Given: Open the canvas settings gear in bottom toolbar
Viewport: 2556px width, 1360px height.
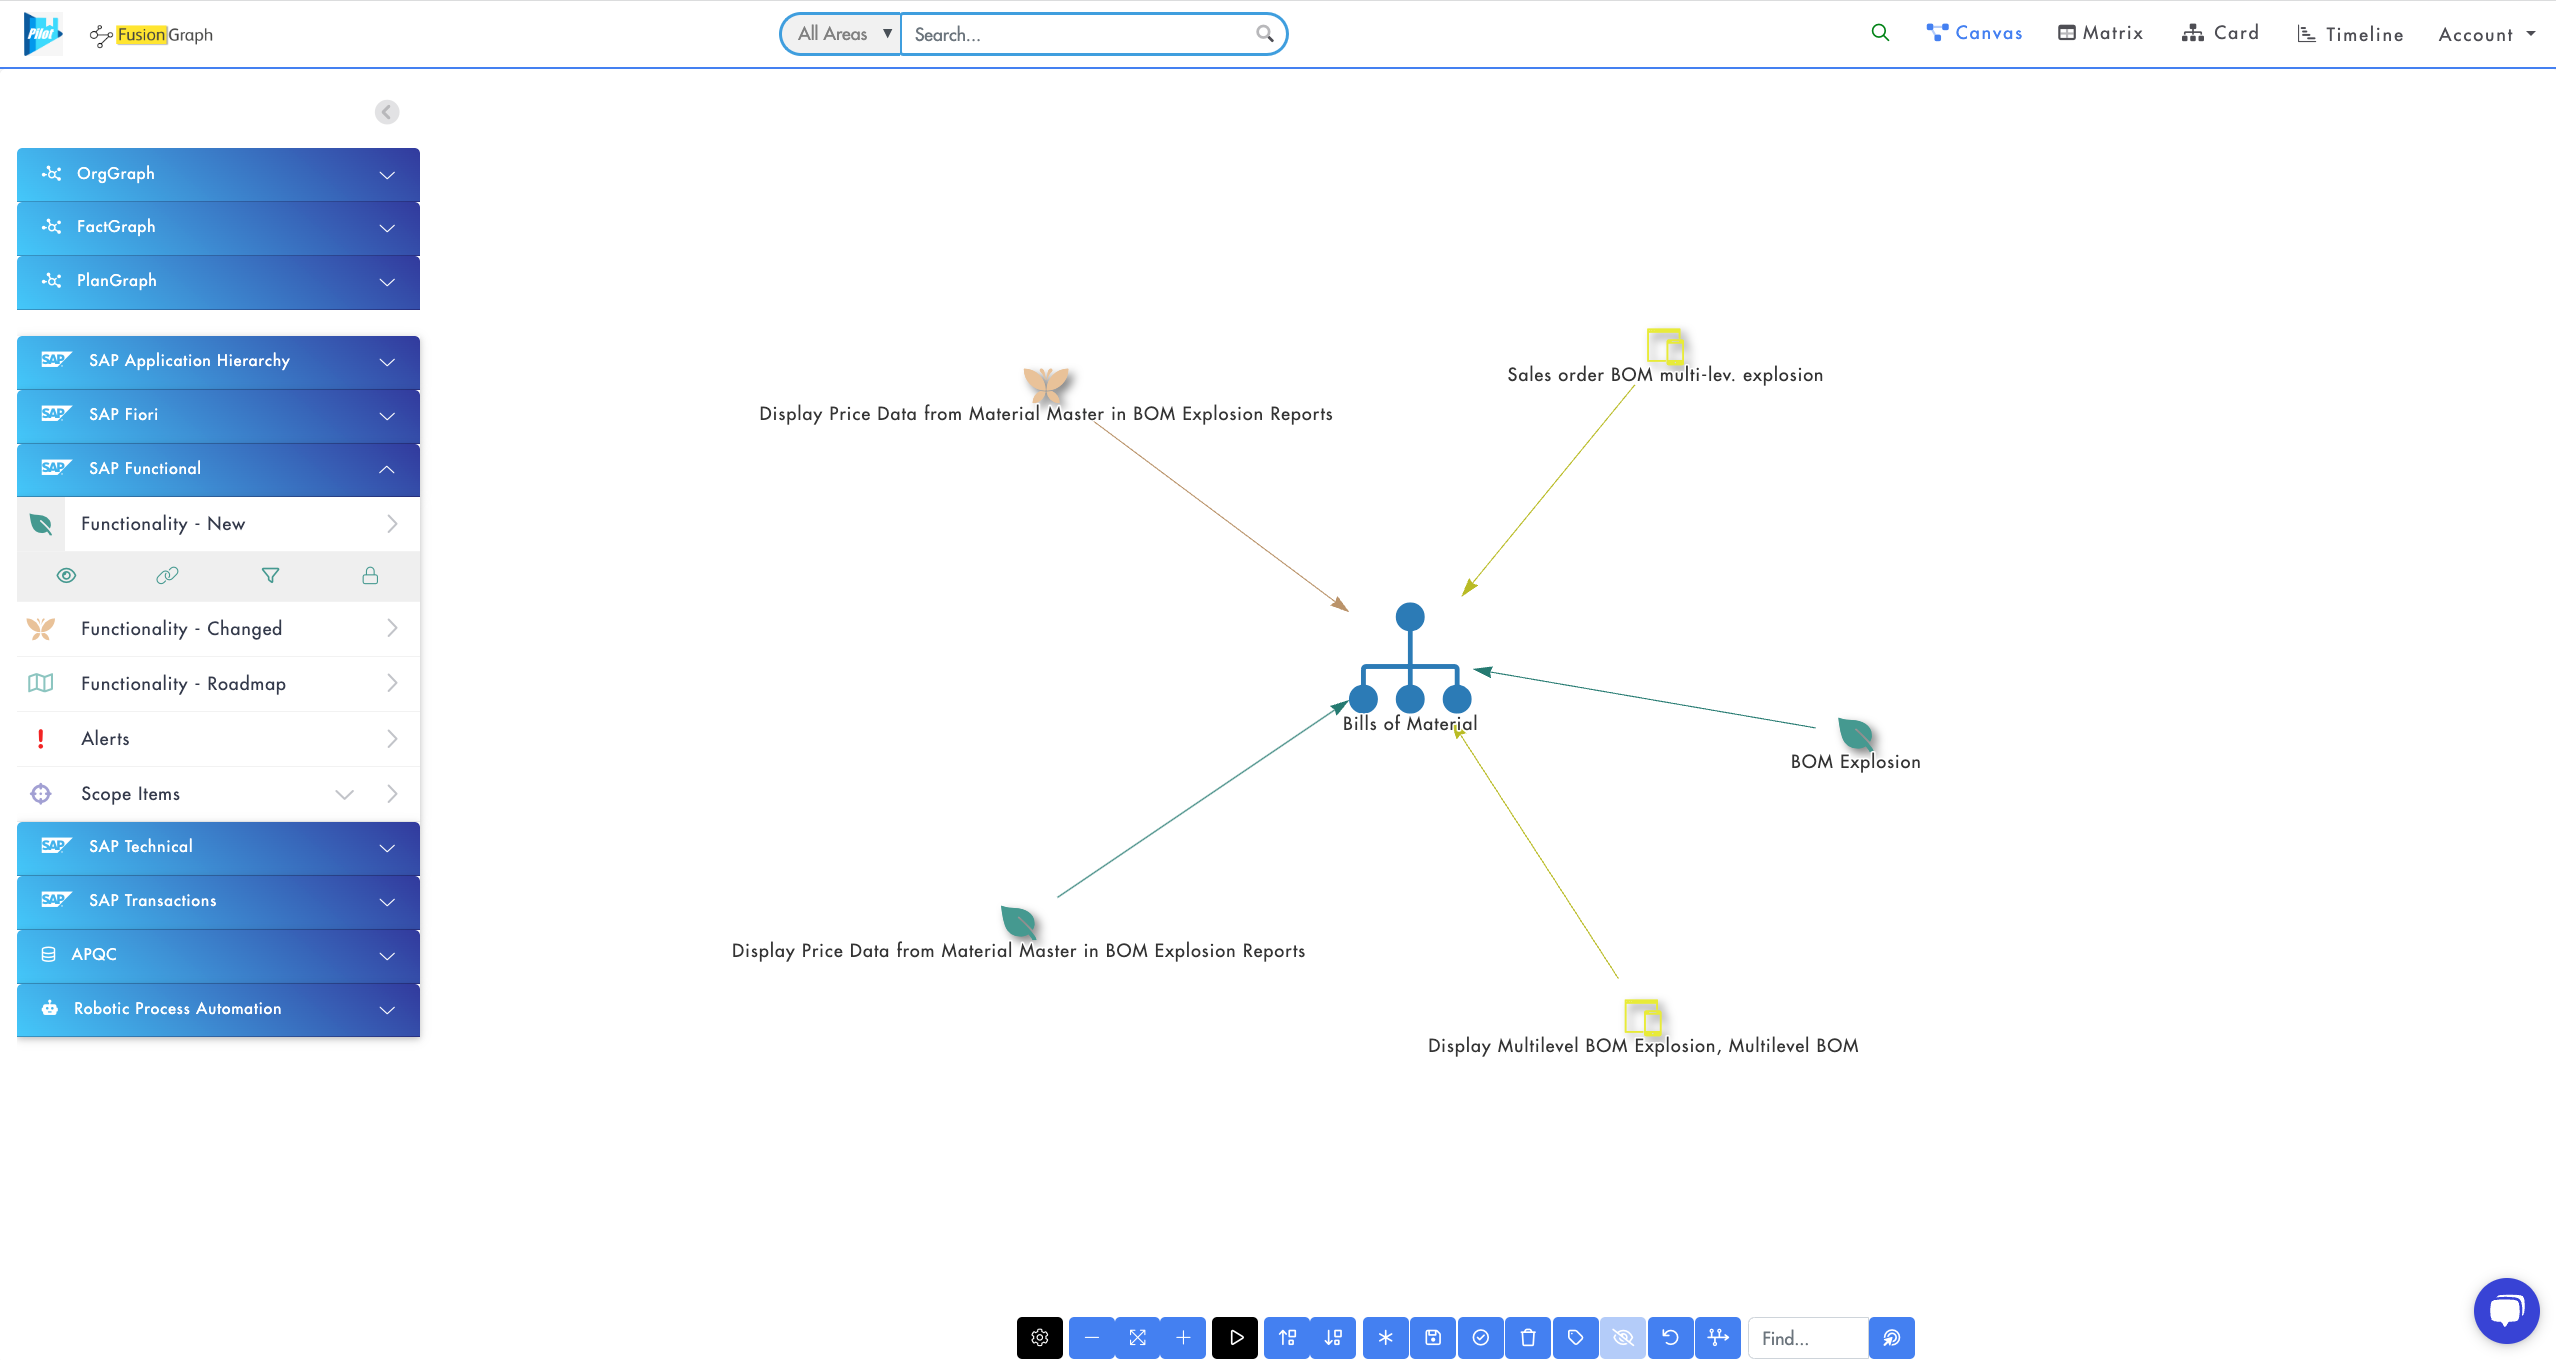Looking at the screenshot, I should tap(1040, 1337).
